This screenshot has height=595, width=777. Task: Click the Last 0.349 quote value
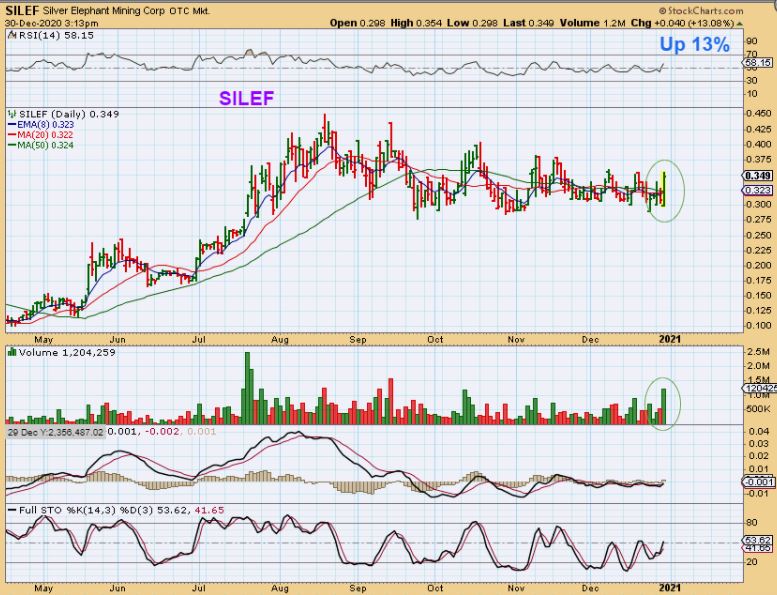click(x=528, y=23)
